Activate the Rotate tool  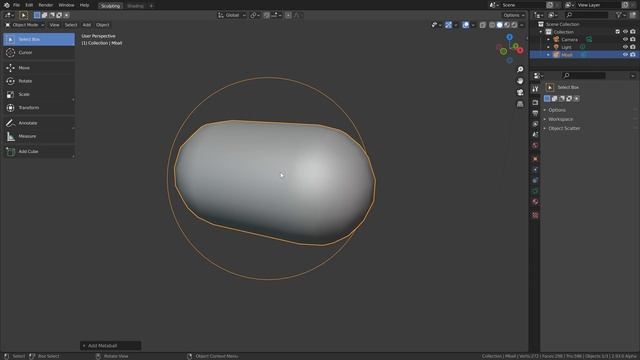click(39, 81)
